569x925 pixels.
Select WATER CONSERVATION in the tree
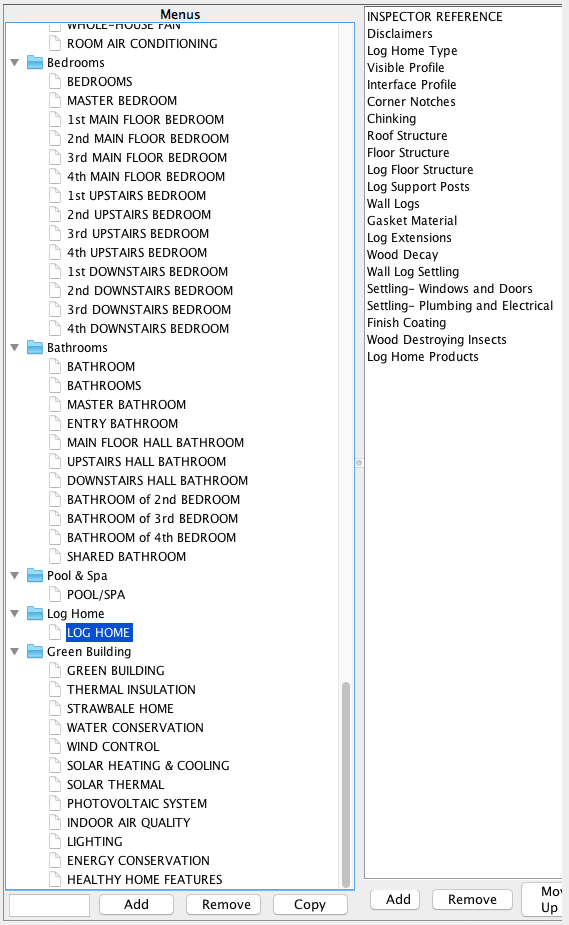[x=135, y=727]
